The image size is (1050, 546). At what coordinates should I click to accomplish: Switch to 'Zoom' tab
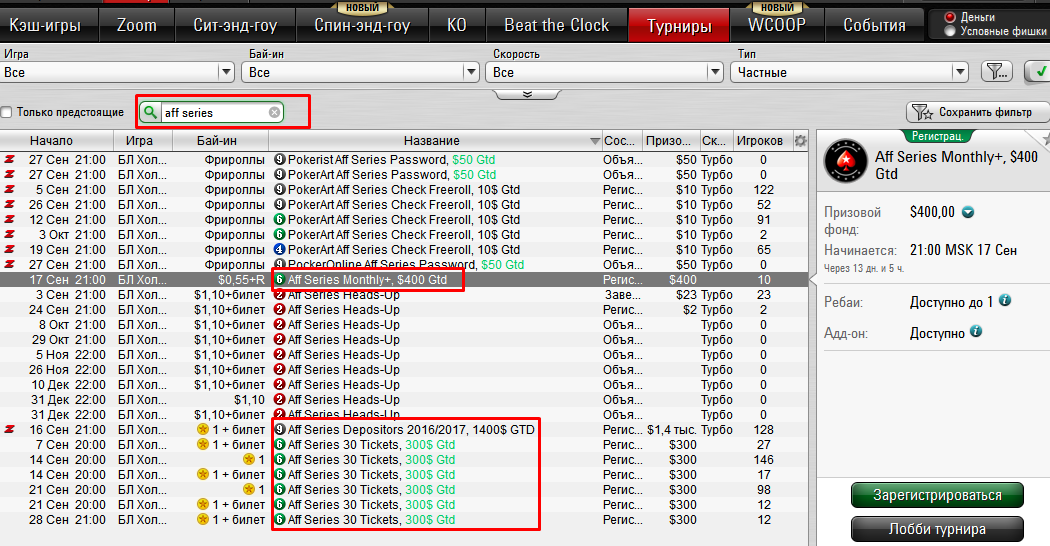coord(137,25)
